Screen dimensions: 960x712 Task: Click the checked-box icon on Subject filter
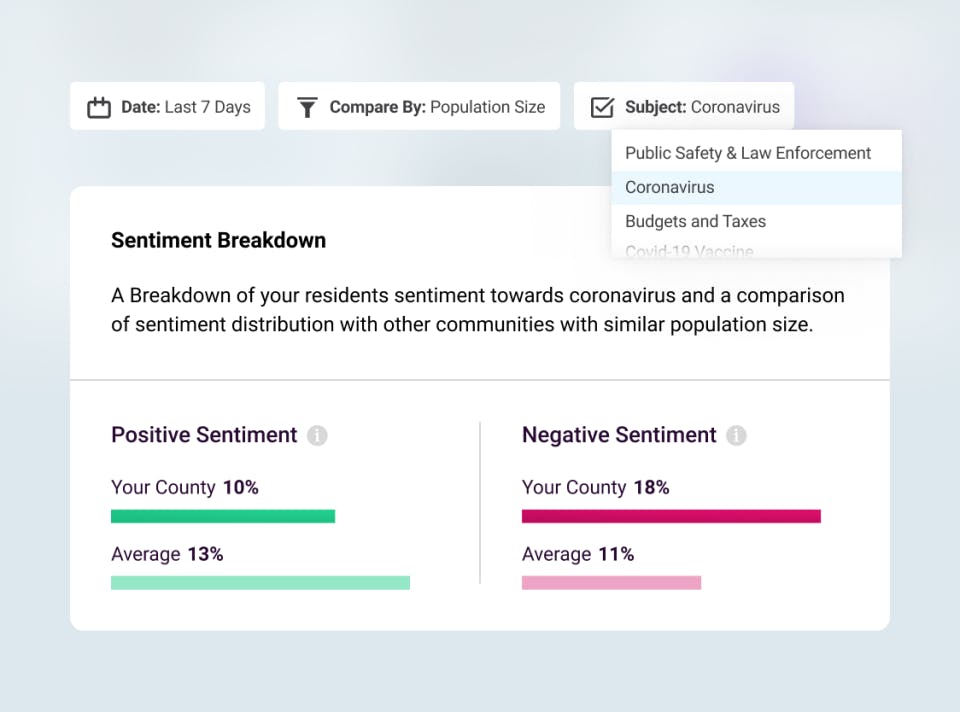pyautogui.click(x=601, y=106)
